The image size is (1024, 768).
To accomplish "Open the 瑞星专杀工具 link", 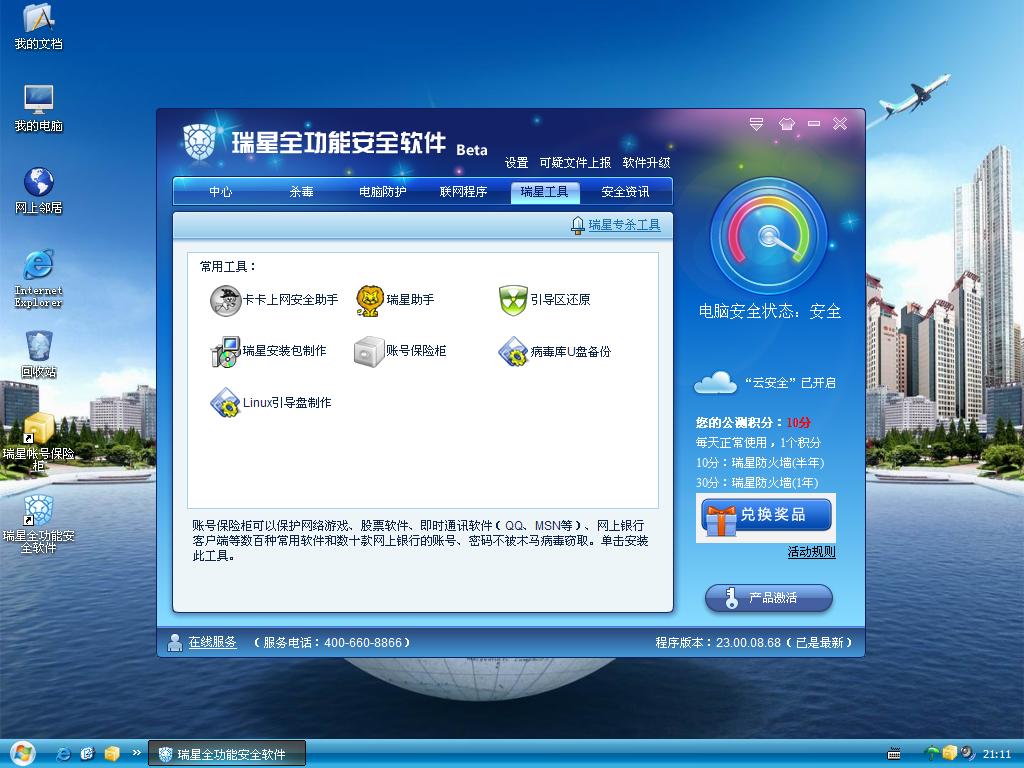I will coord(624,225).
